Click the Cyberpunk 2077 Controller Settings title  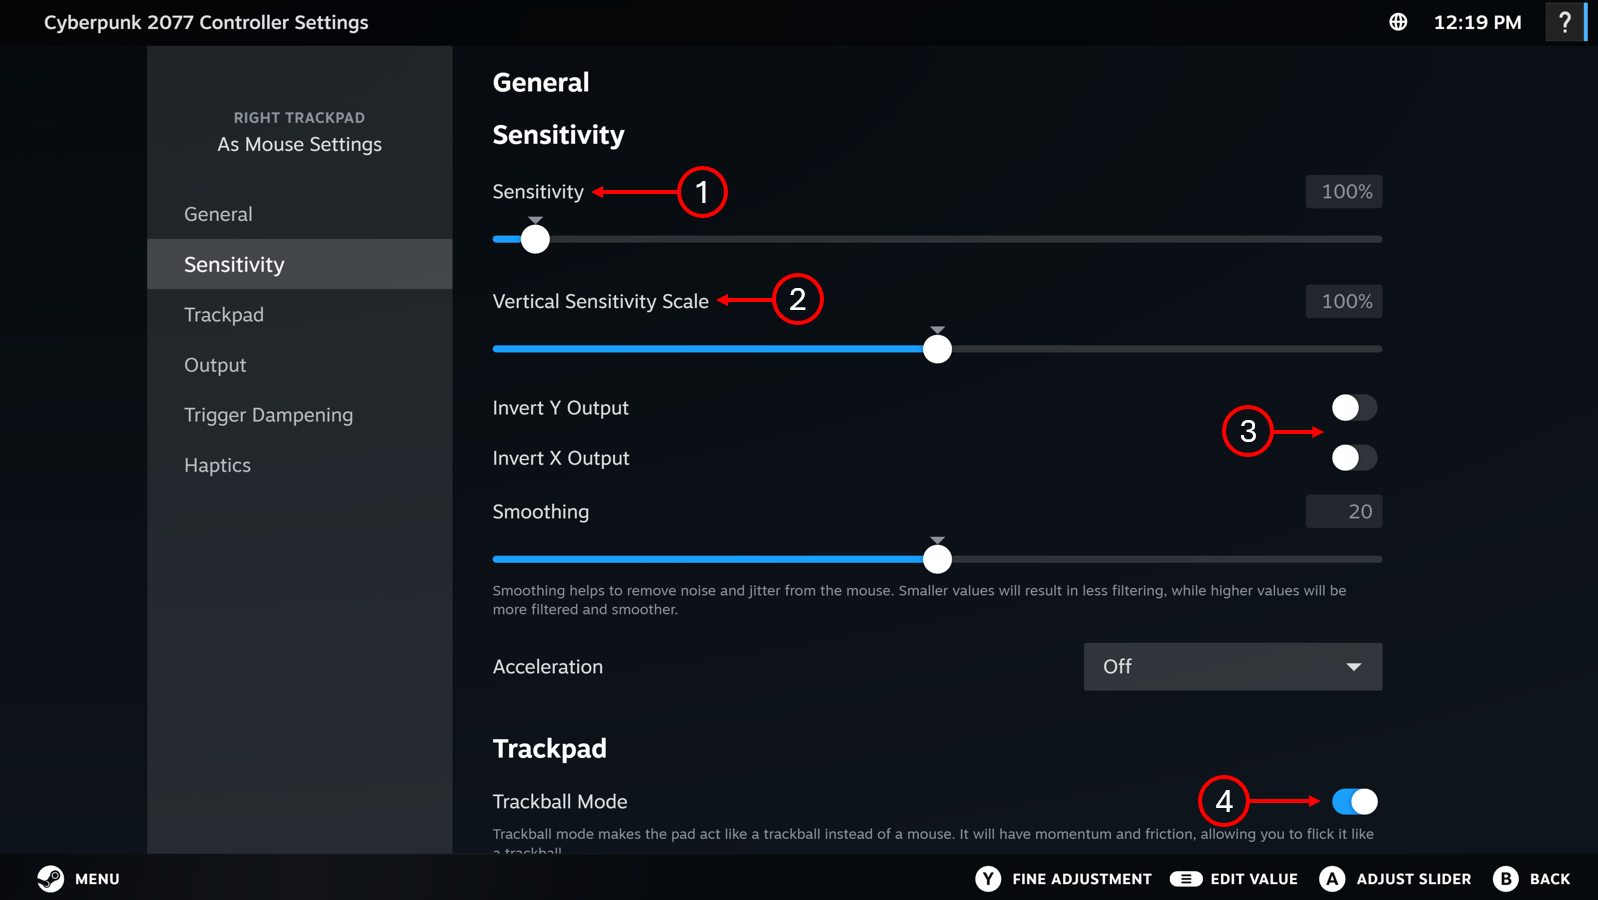(206, 22)
